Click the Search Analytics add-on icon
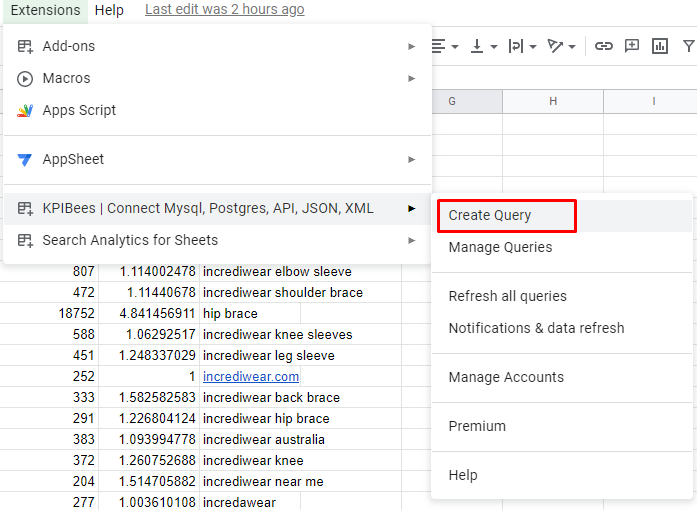This screenshot has height=510, width=697. (x=25, y=240)
